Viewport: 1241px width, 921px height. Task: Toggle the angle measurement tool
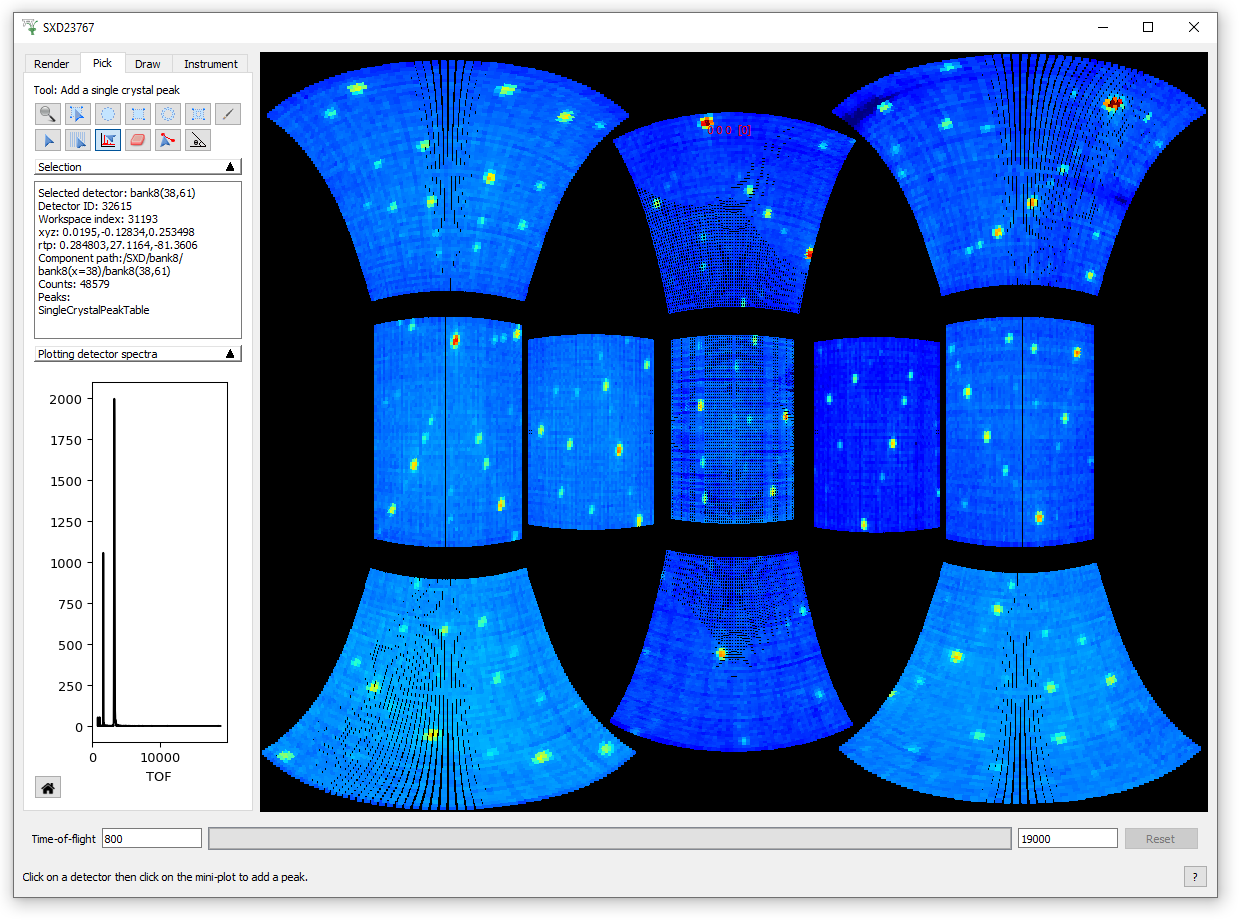pos(198,140)
